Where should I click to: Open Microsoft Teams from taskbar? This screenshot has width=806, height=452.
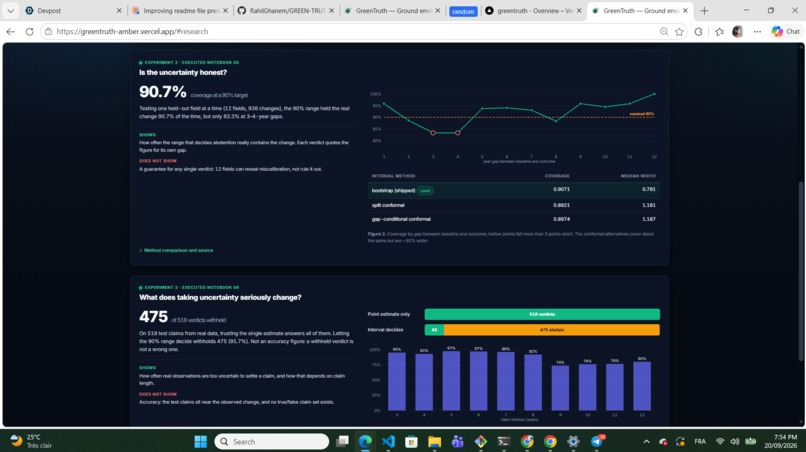click(x=457, y=441)
